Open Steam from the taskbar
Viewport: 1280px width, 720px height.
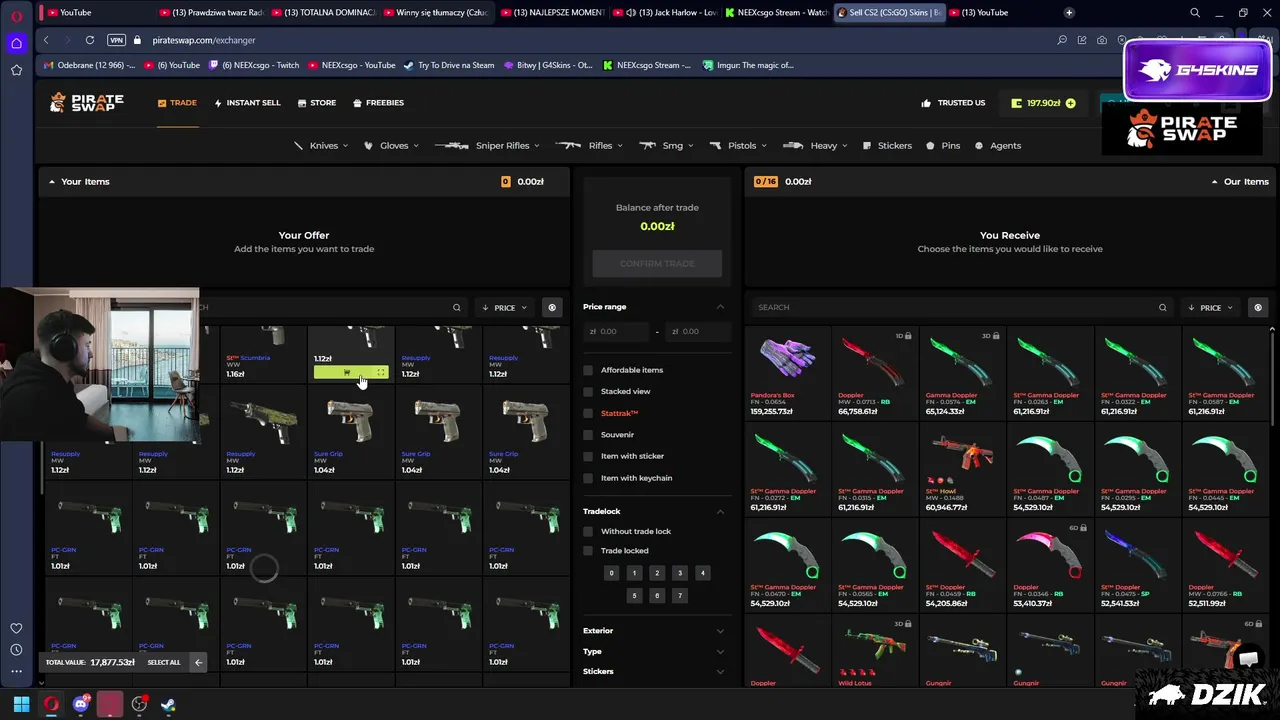tap(168, 704)
